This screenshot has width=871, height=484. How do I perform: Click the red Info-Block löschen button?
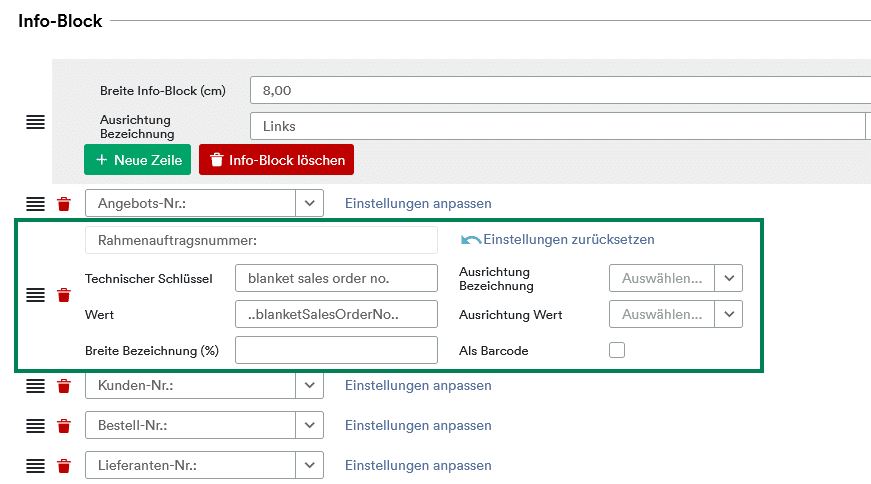click(276, 160)
